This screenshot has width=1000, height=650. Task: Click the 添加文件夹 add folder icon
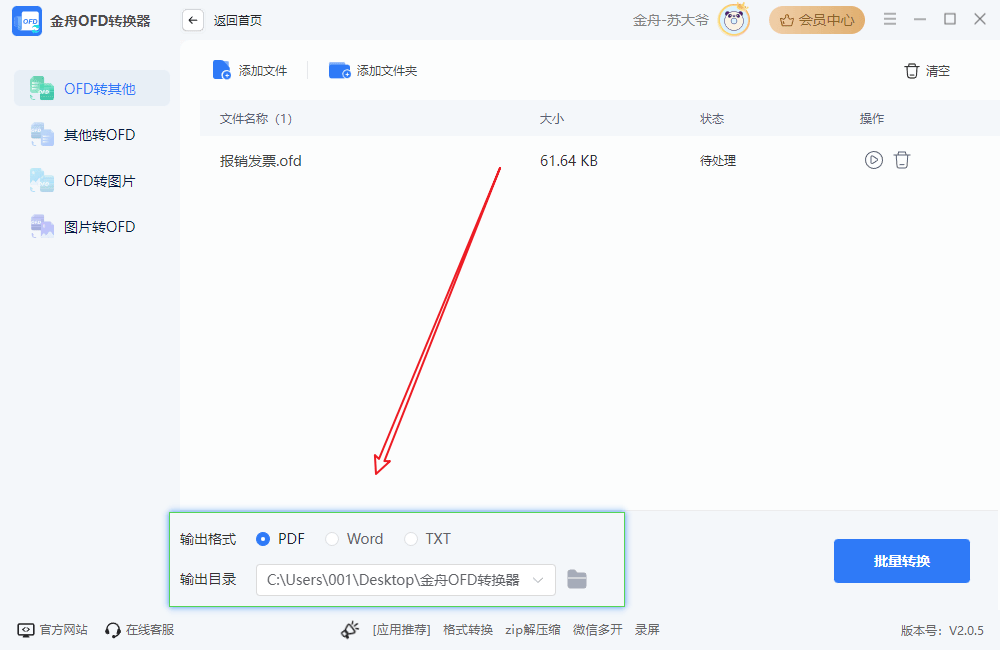tap(340, 70)
